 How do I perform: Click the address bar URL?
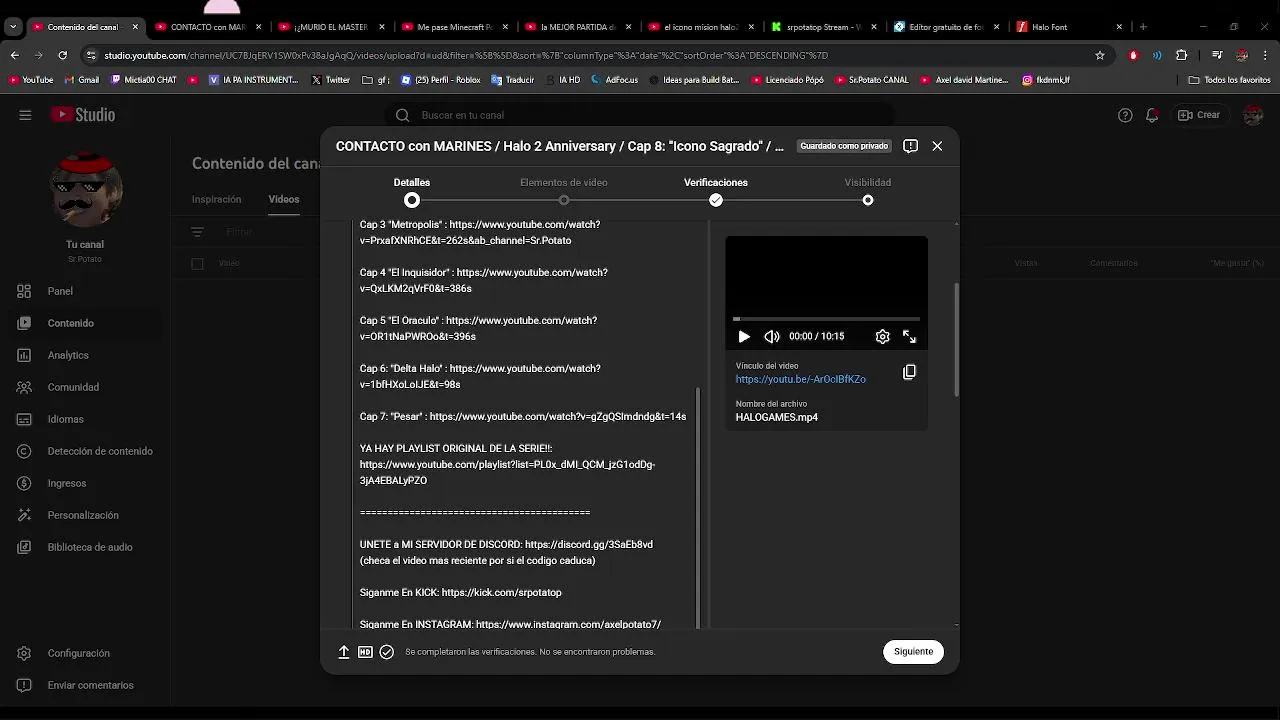pyautogui.click(x=466, y=56)
